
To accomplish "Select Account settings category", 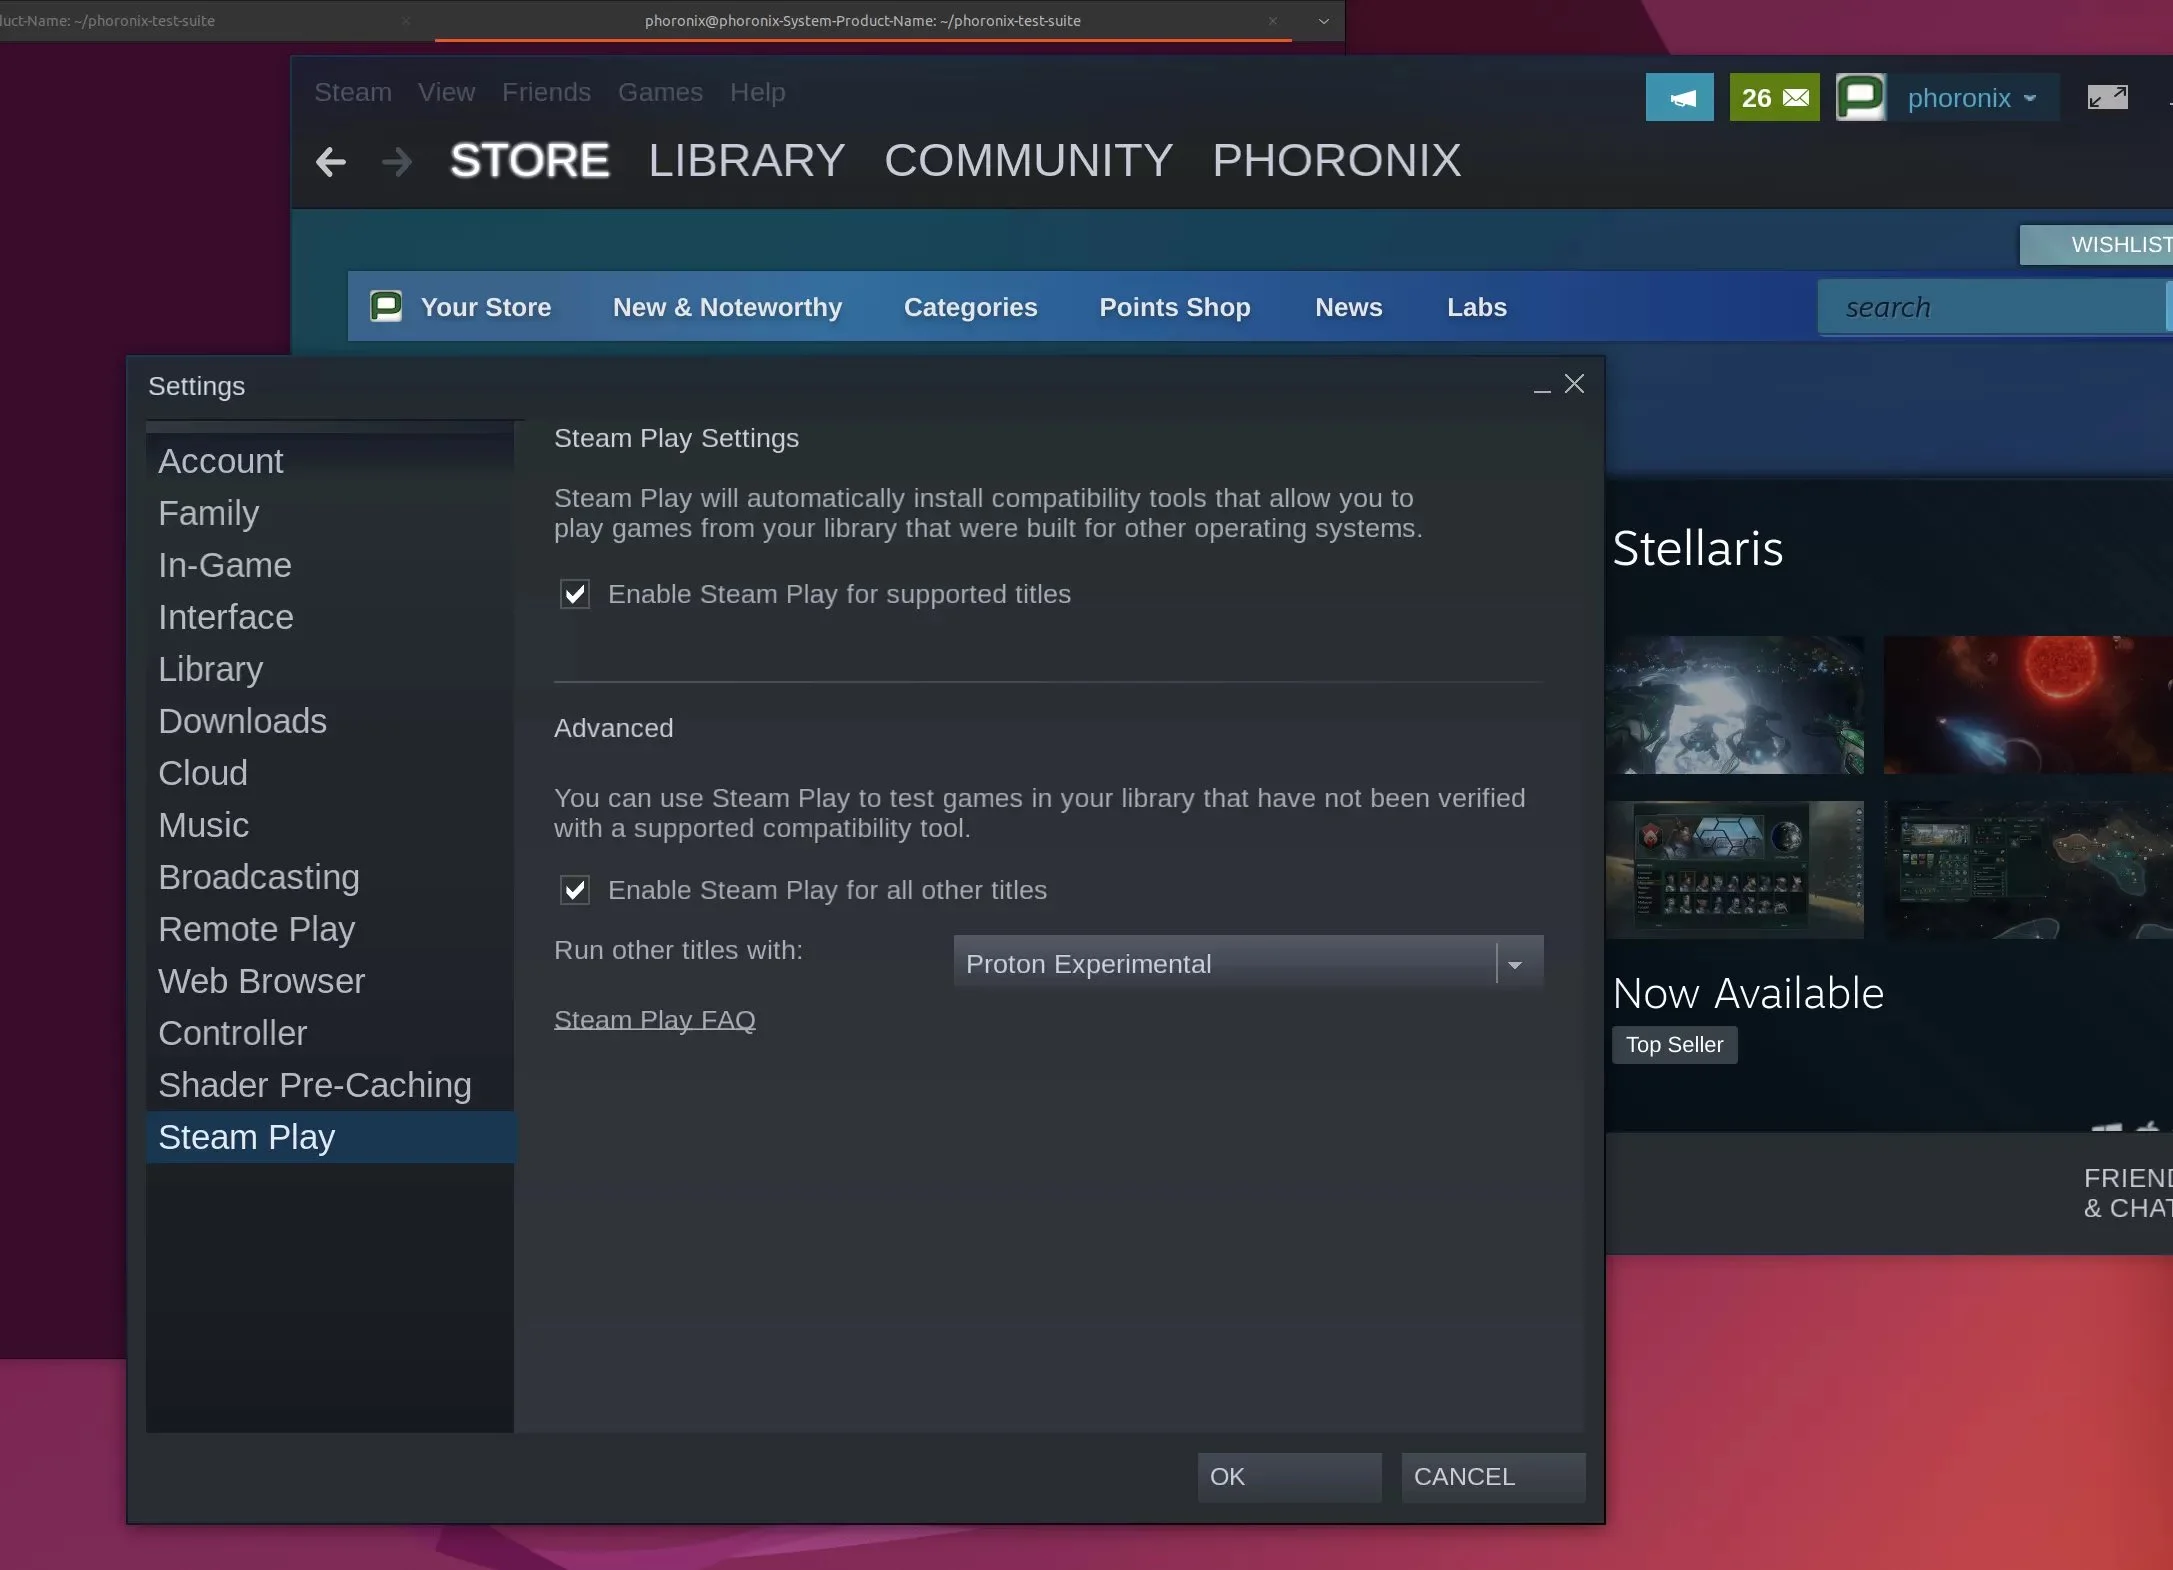I will coord(330,461).
